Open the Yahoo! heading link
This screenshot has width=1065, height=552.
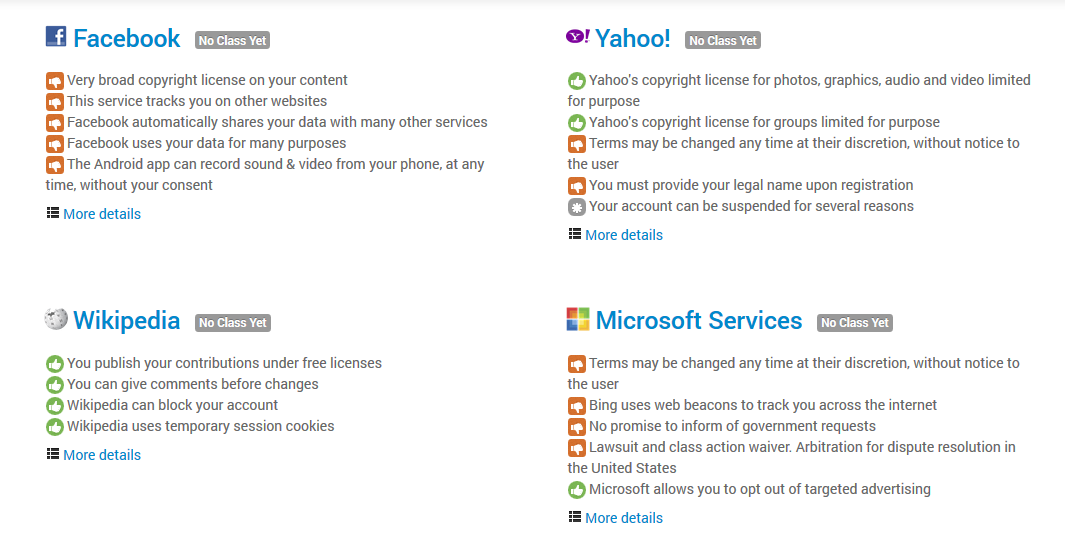[x=632, y=39]
